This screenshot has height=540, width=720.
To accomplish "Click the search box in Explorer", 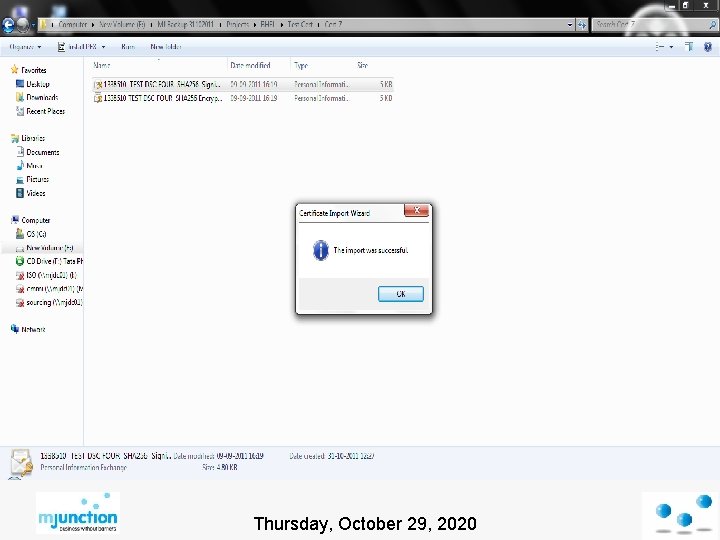I will (649, 24).
